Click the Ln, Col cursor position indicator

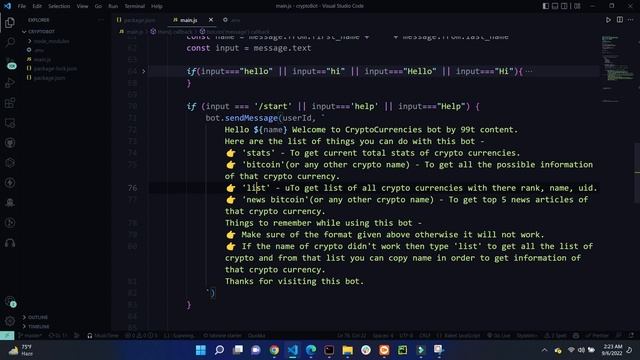click(x=351, y=336)
